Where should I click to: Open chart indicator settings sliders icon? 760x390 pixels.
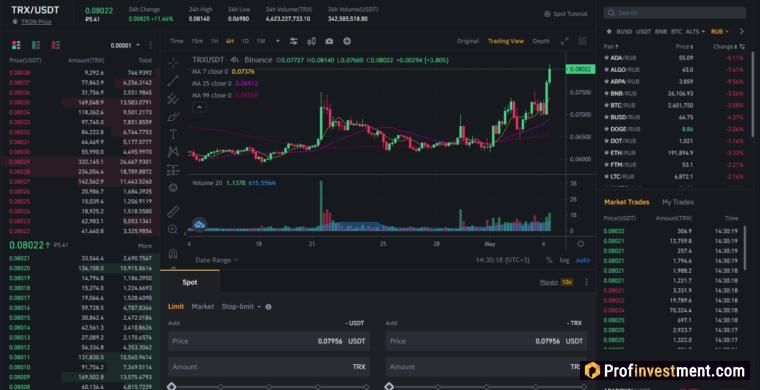click(294, 41)
